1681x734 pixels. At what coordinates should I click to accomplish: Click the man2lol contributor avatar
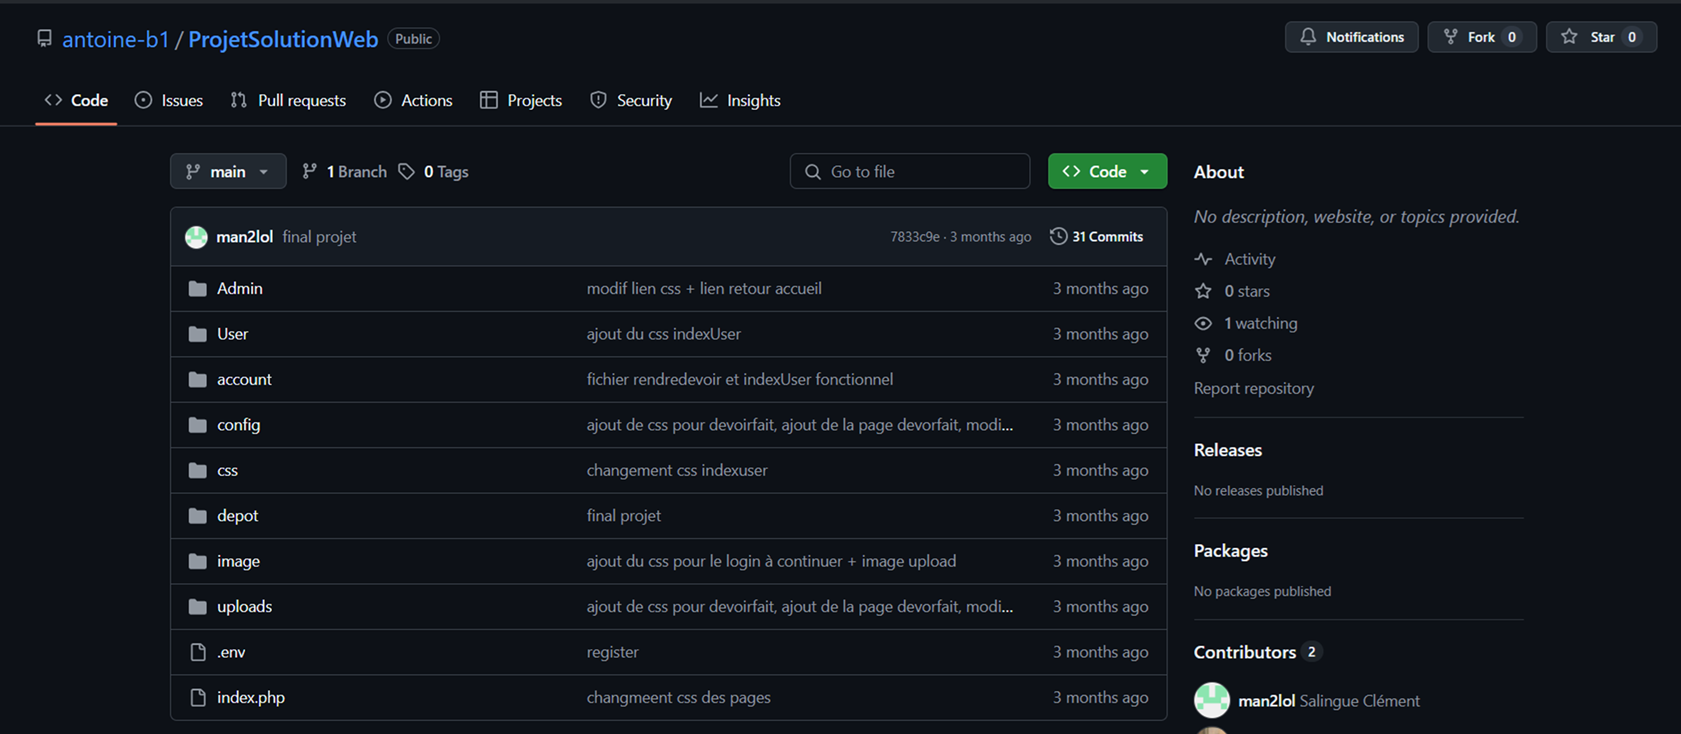click(1212, 700)
